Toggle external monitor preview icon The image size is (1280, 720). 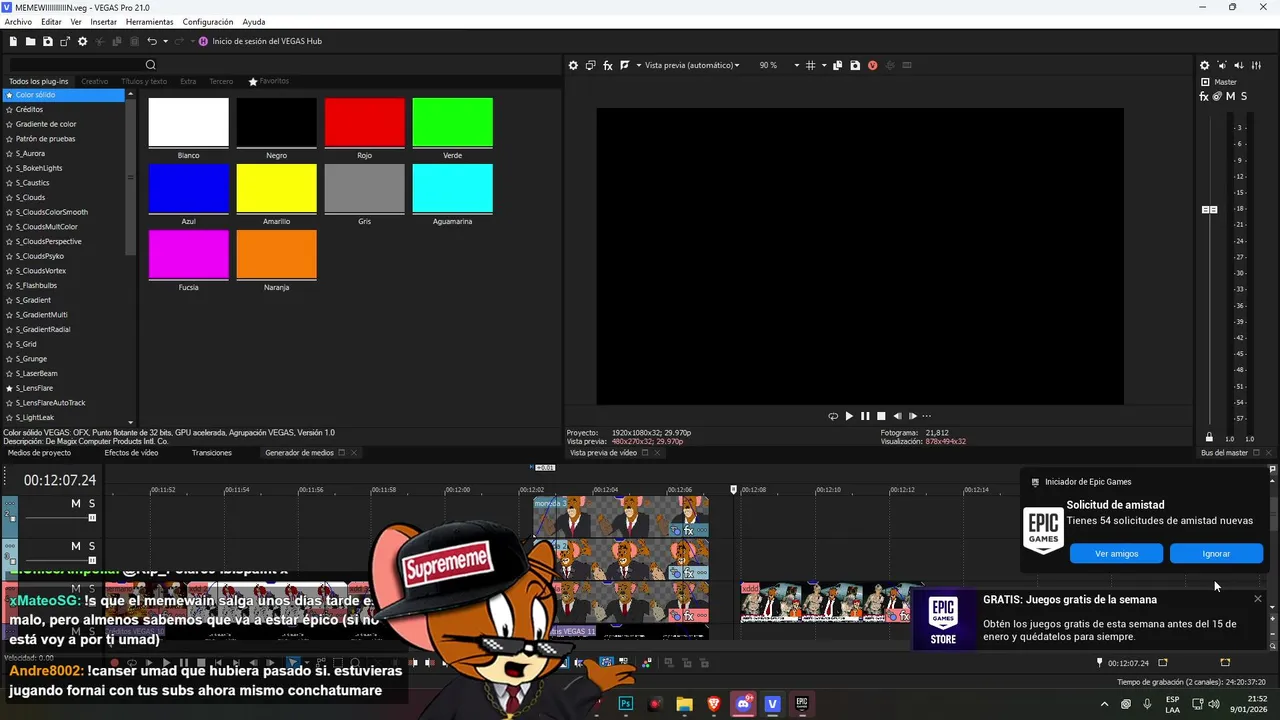tap(590, 65)
